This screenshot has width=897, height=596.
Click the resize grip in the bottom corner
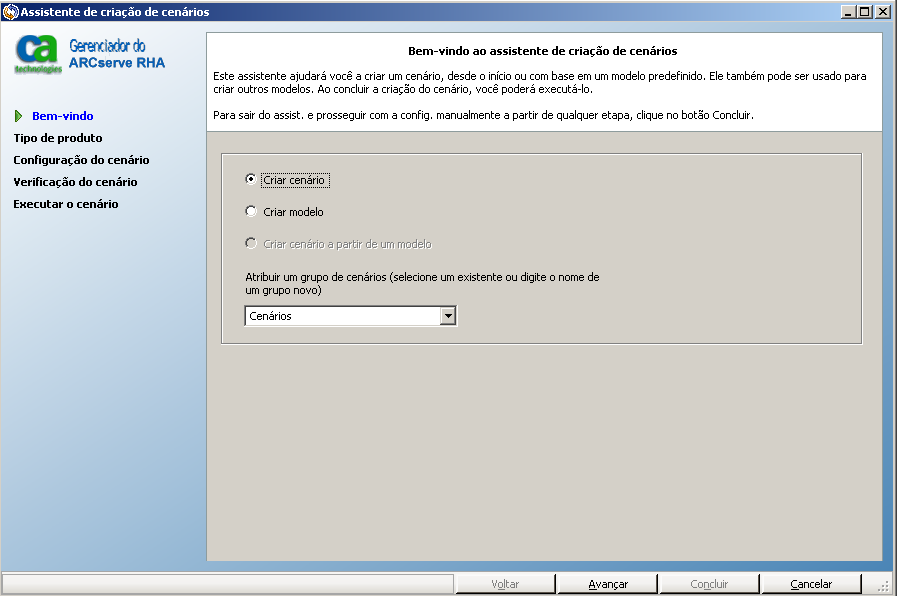tap(883, 586)
